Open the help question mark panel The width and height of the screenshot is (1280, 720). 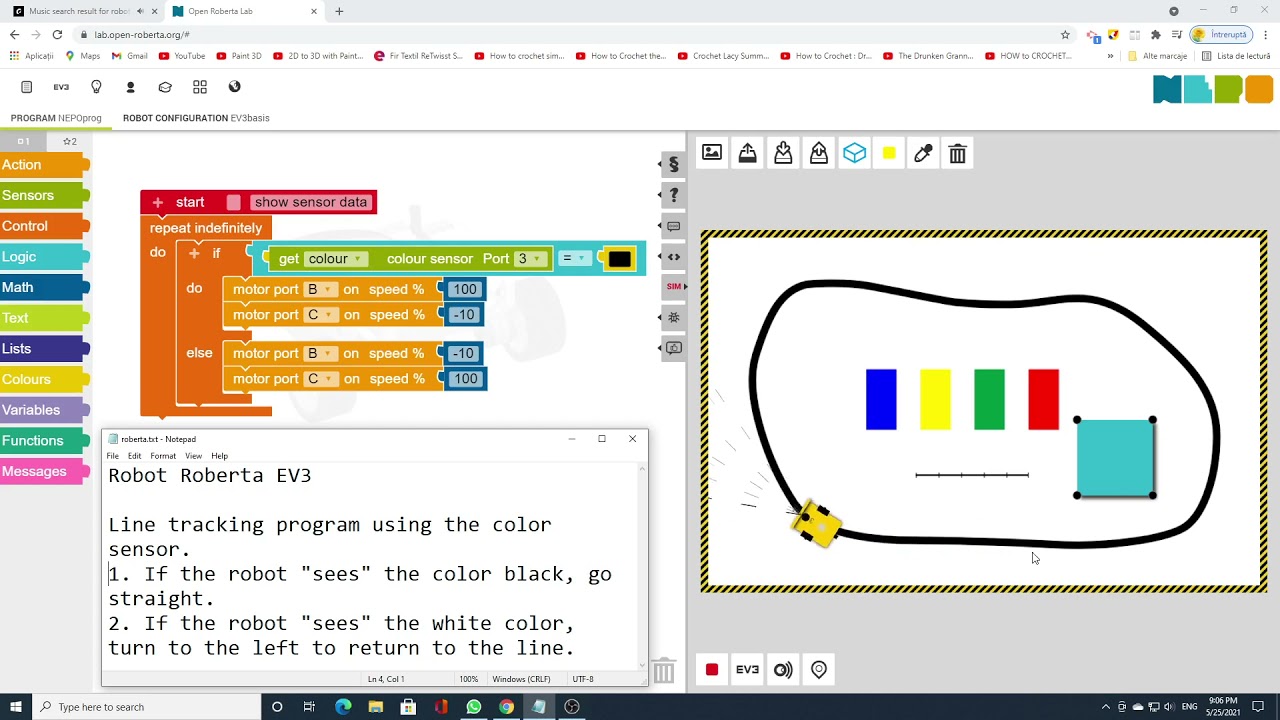pos(673,195)
